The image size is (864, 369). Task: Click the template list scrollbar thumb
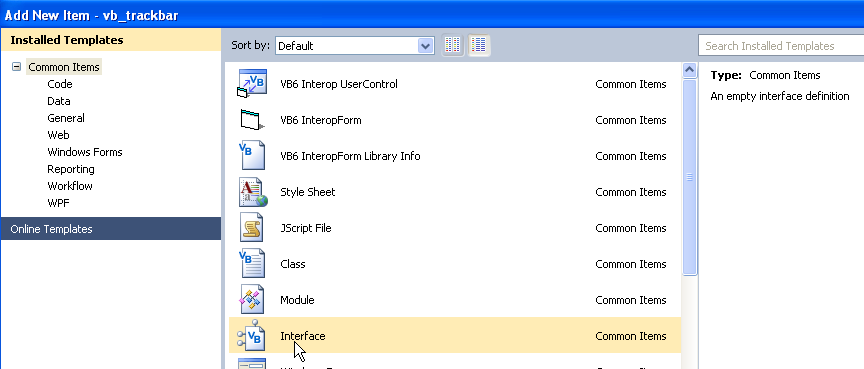click(690, 177)
